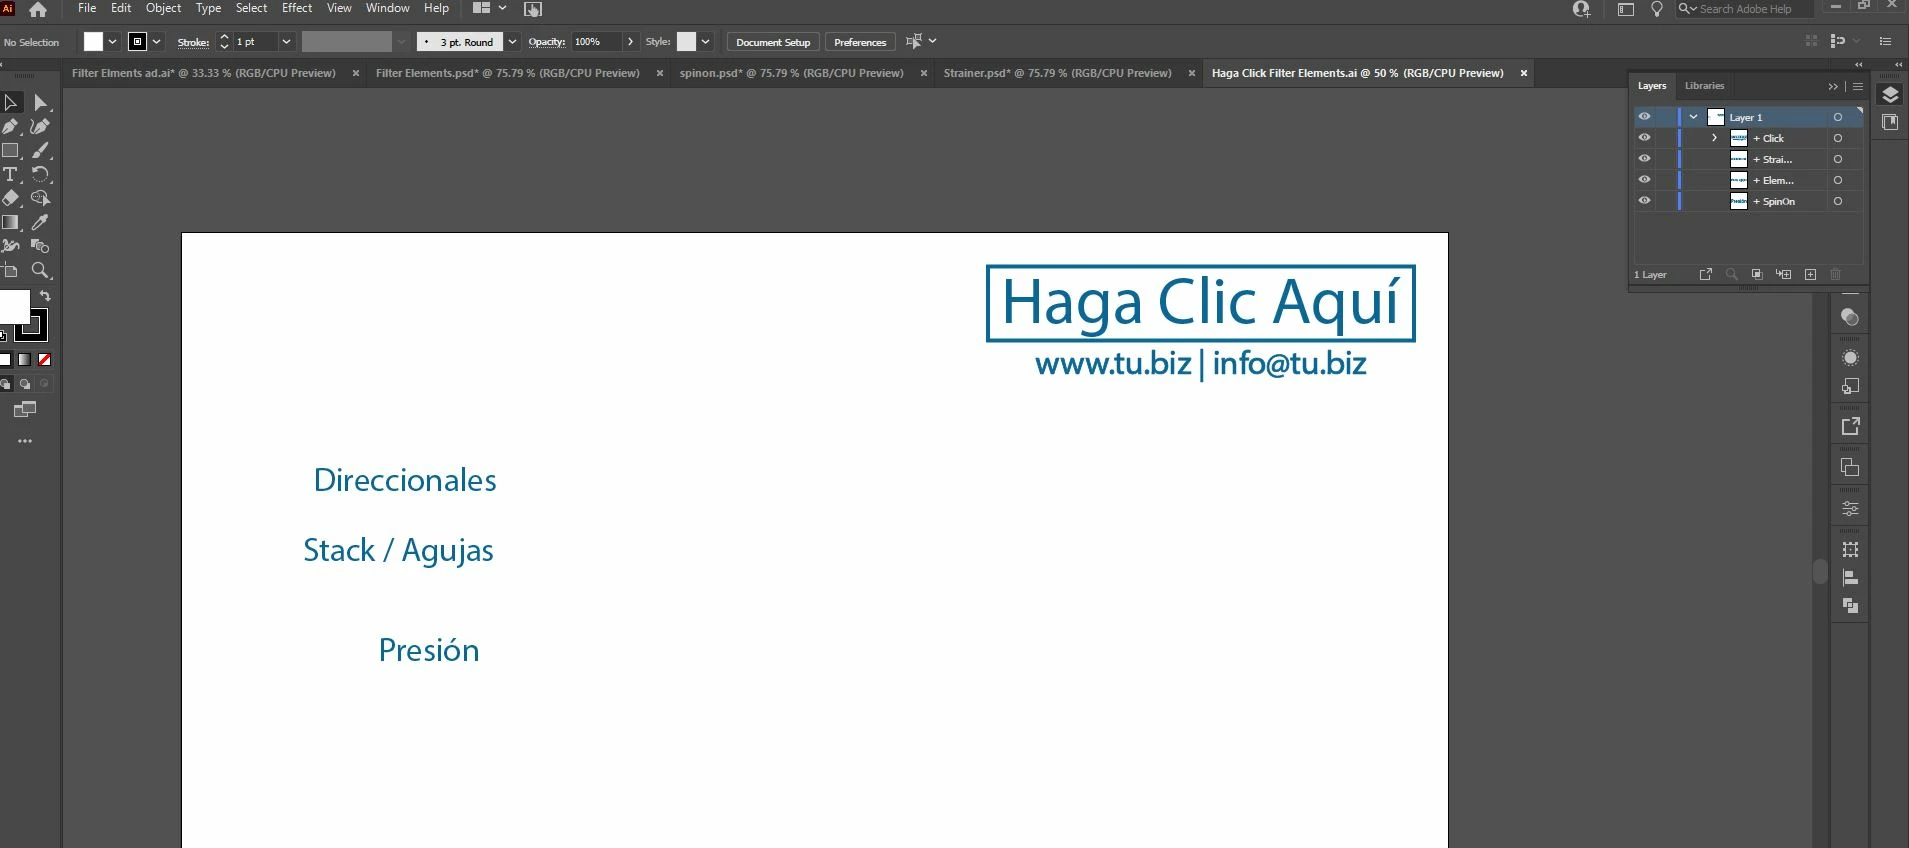Screen dimensions: 1909x848
Task: Open the File menu
Action: click(87, 8)
